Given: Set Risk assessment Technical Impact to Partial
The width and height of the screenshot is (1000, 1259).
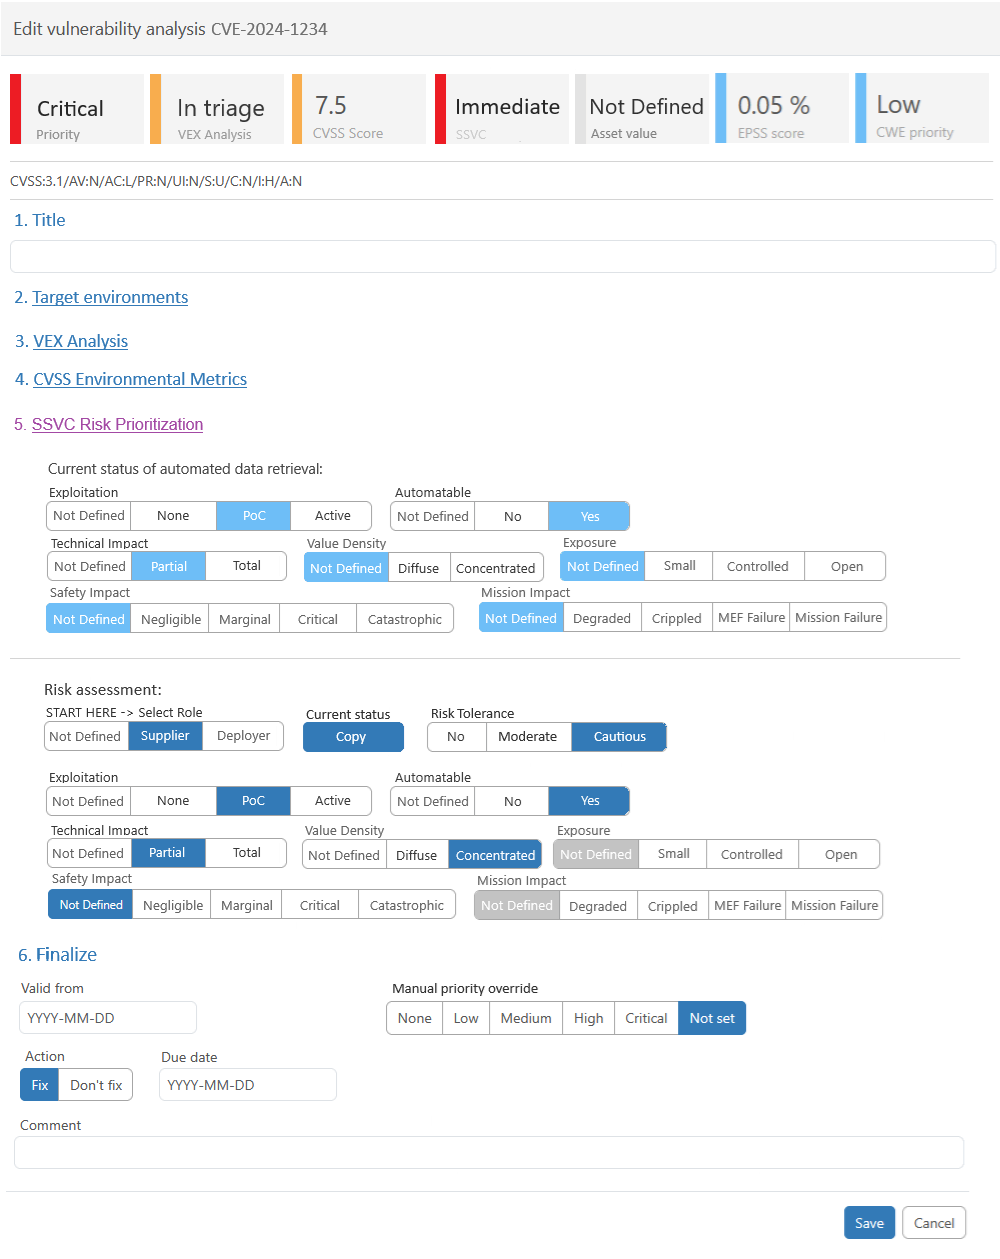Looking at the screenshot, I should tap(167, 853).
